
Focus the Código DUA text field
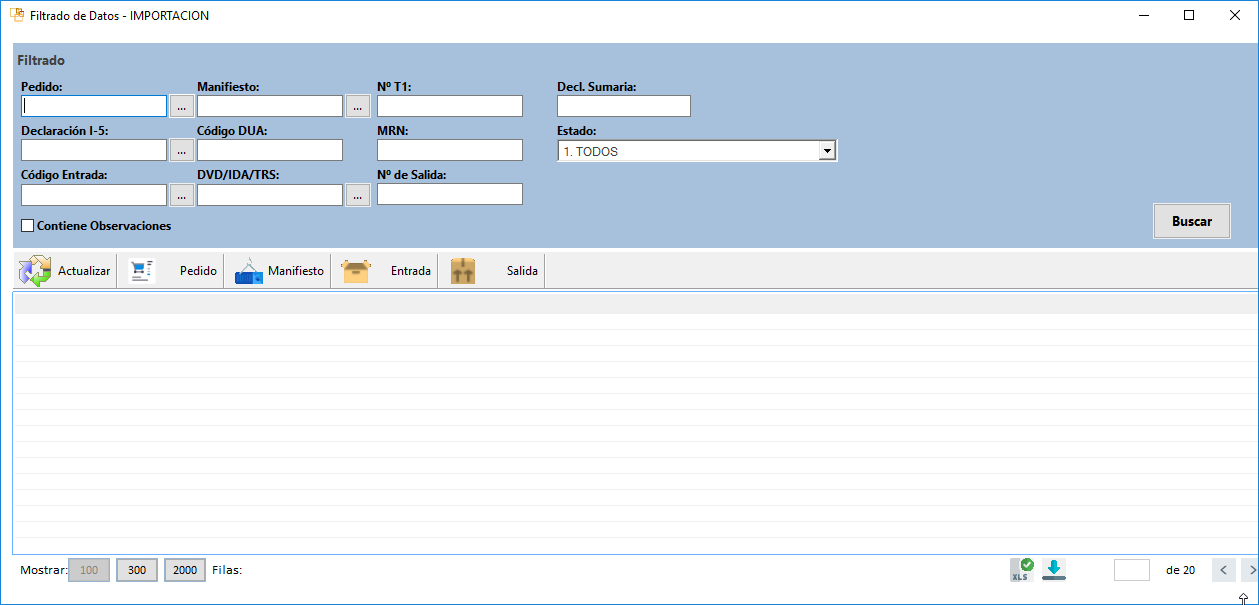270,150
